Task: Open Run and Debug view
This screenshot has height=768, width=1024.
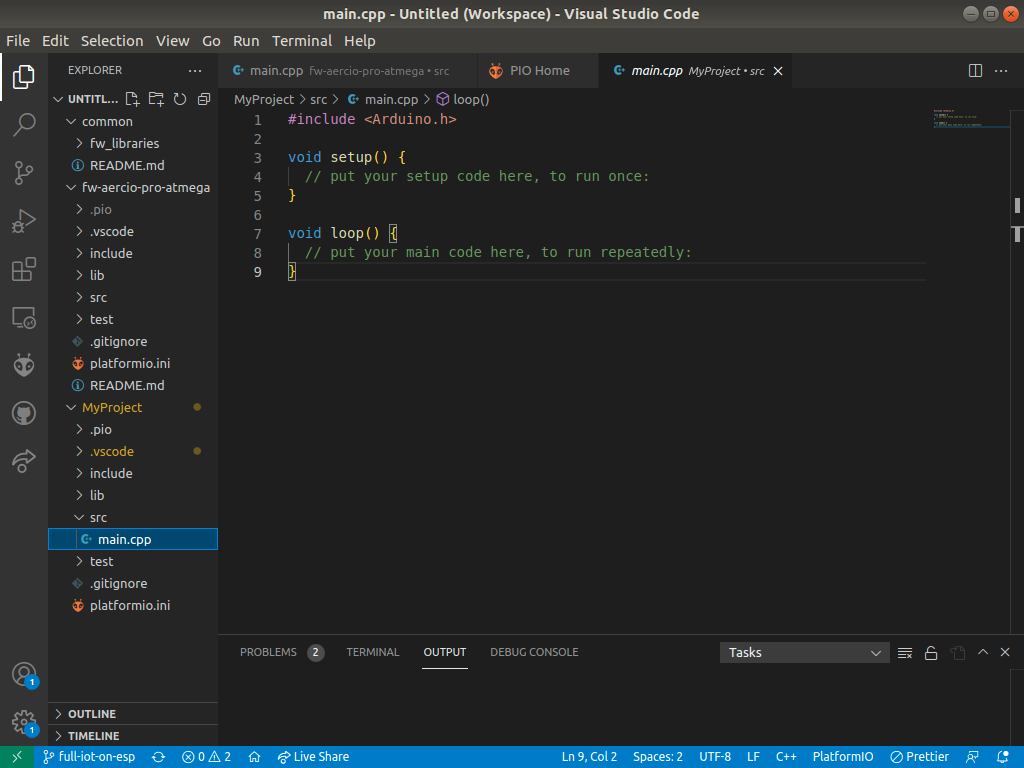Action: (x=24, y=221)
